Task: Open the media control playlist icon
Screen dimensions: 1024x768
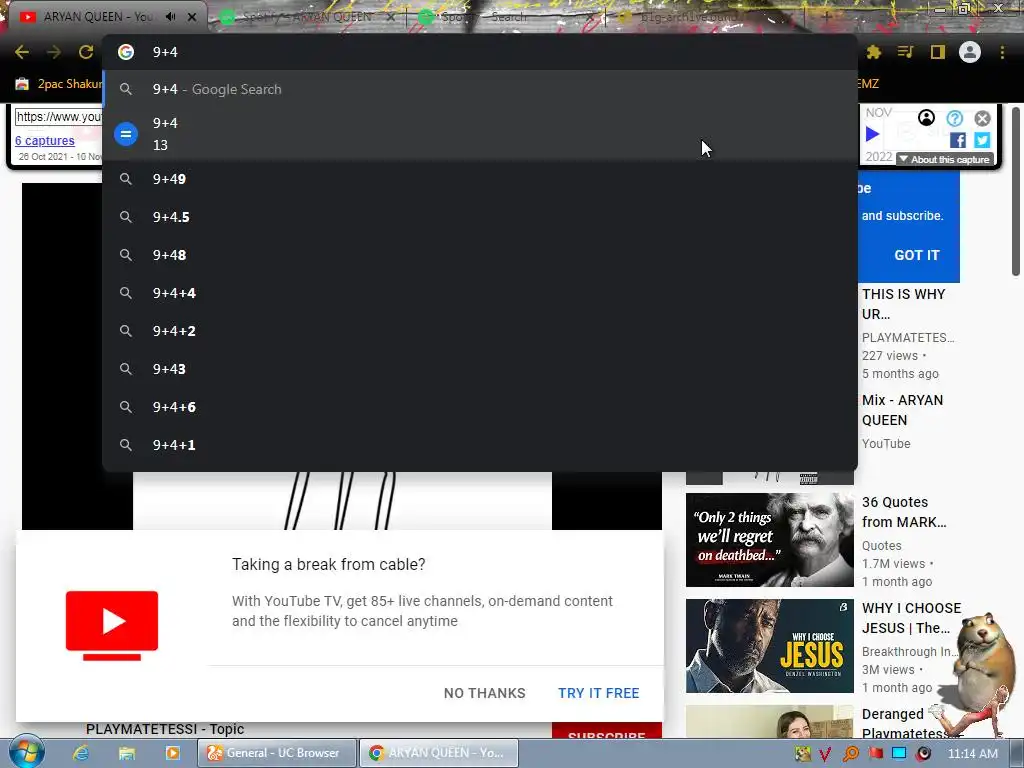Action: [x=905, y=52]
